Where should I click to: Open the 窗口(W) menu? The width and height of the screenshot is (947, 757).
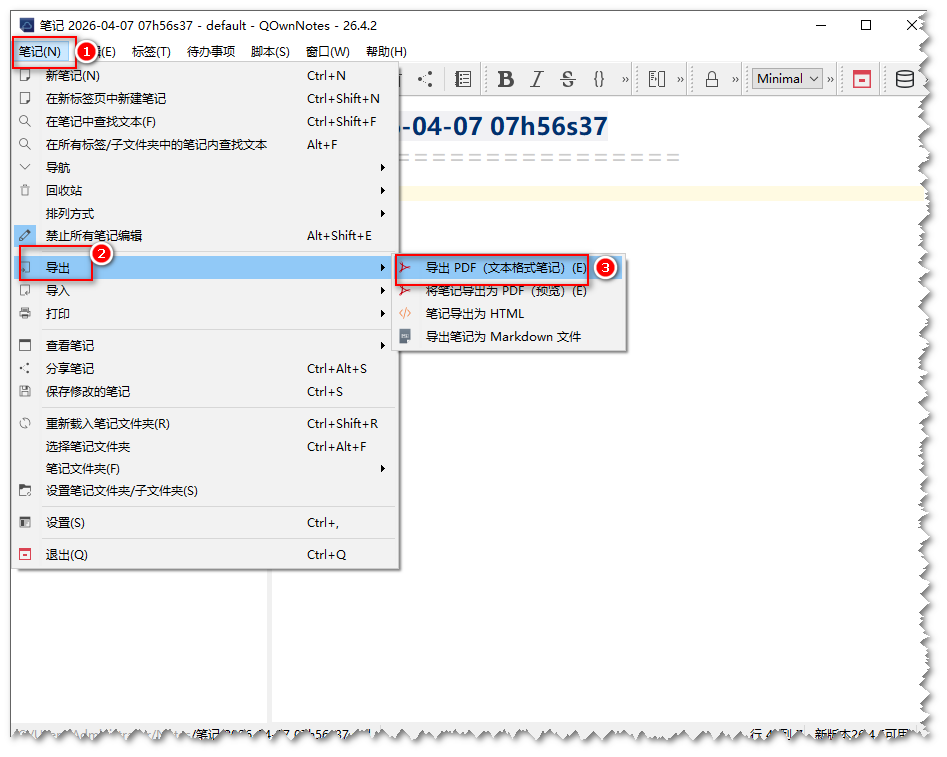coord(327,52)
